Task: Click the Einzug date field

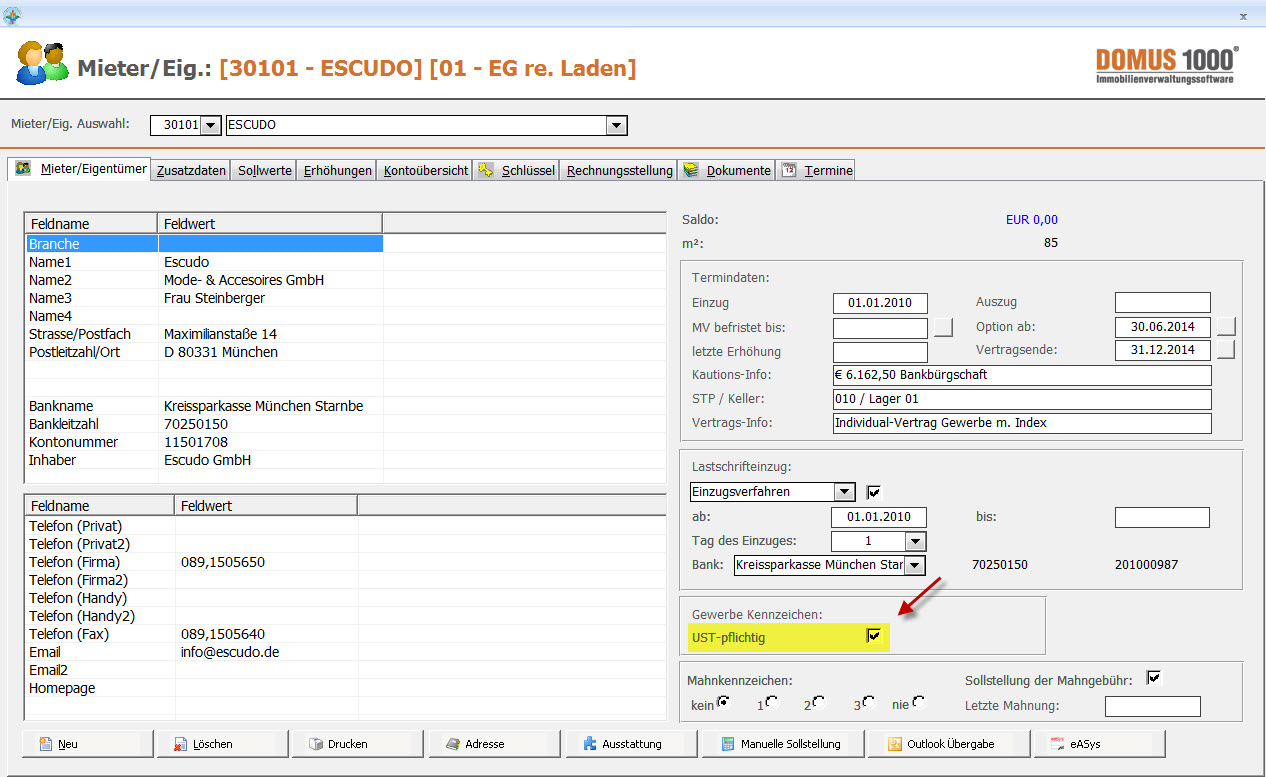Action: pyautogui.click(x=880, y=303)
